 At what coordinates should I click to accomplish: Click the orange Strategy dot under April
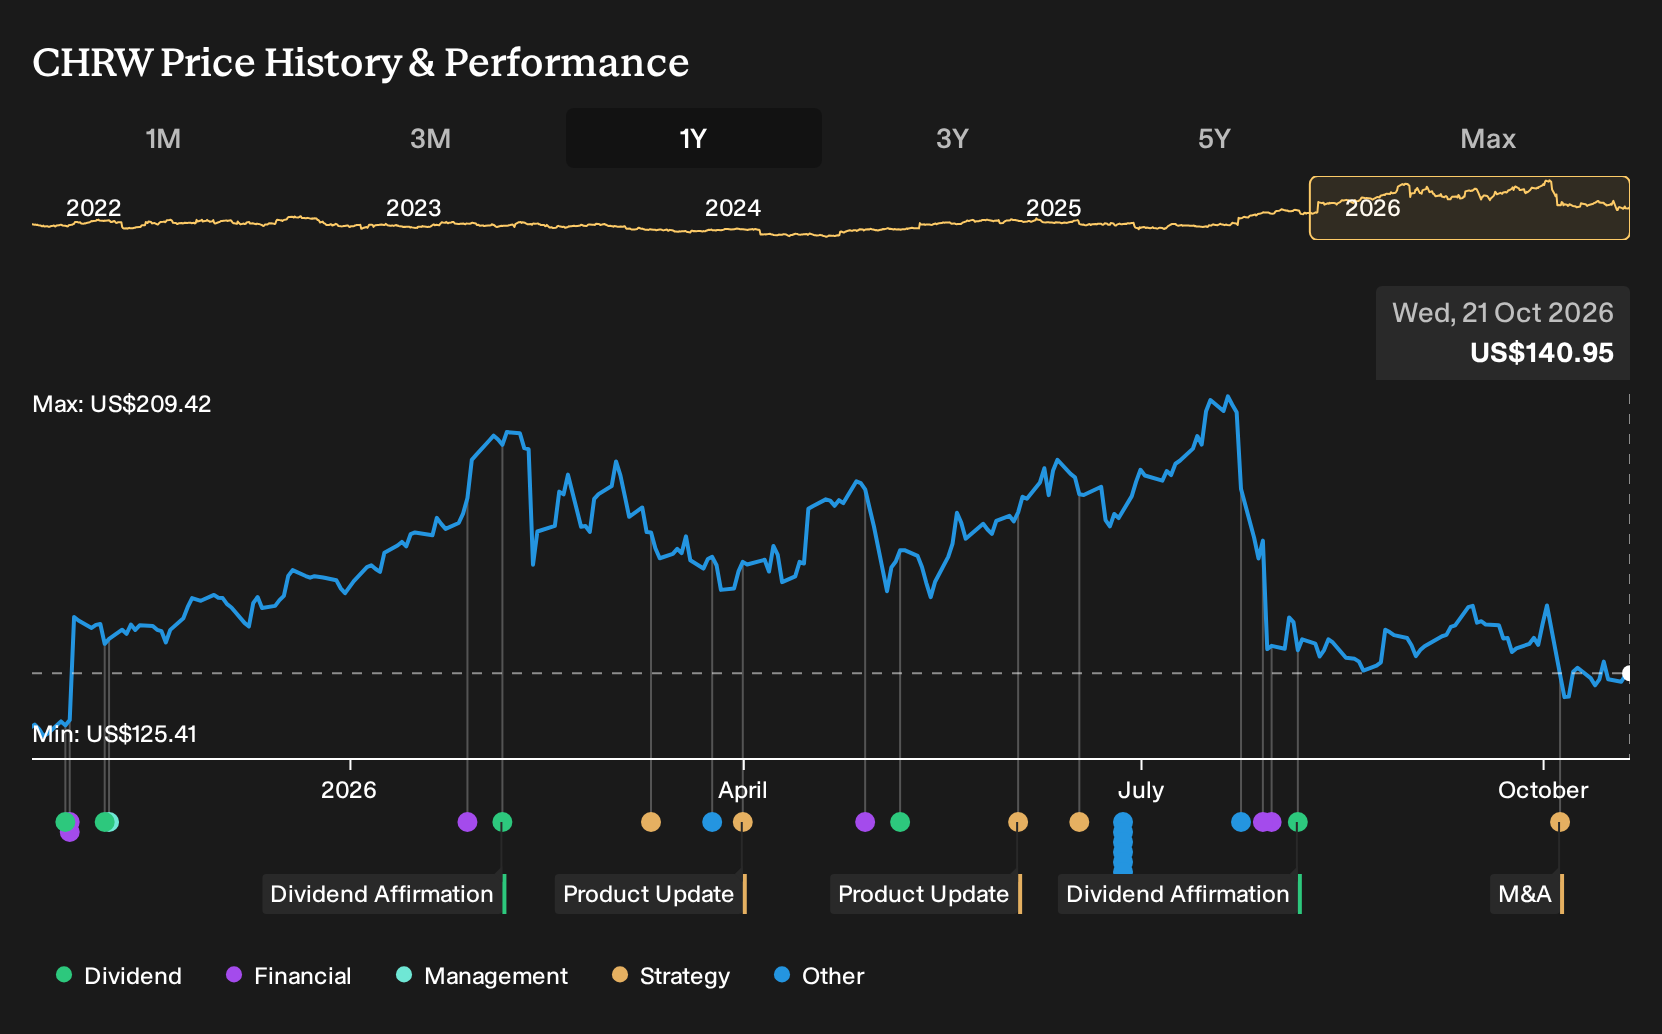(x=742, y=822)
